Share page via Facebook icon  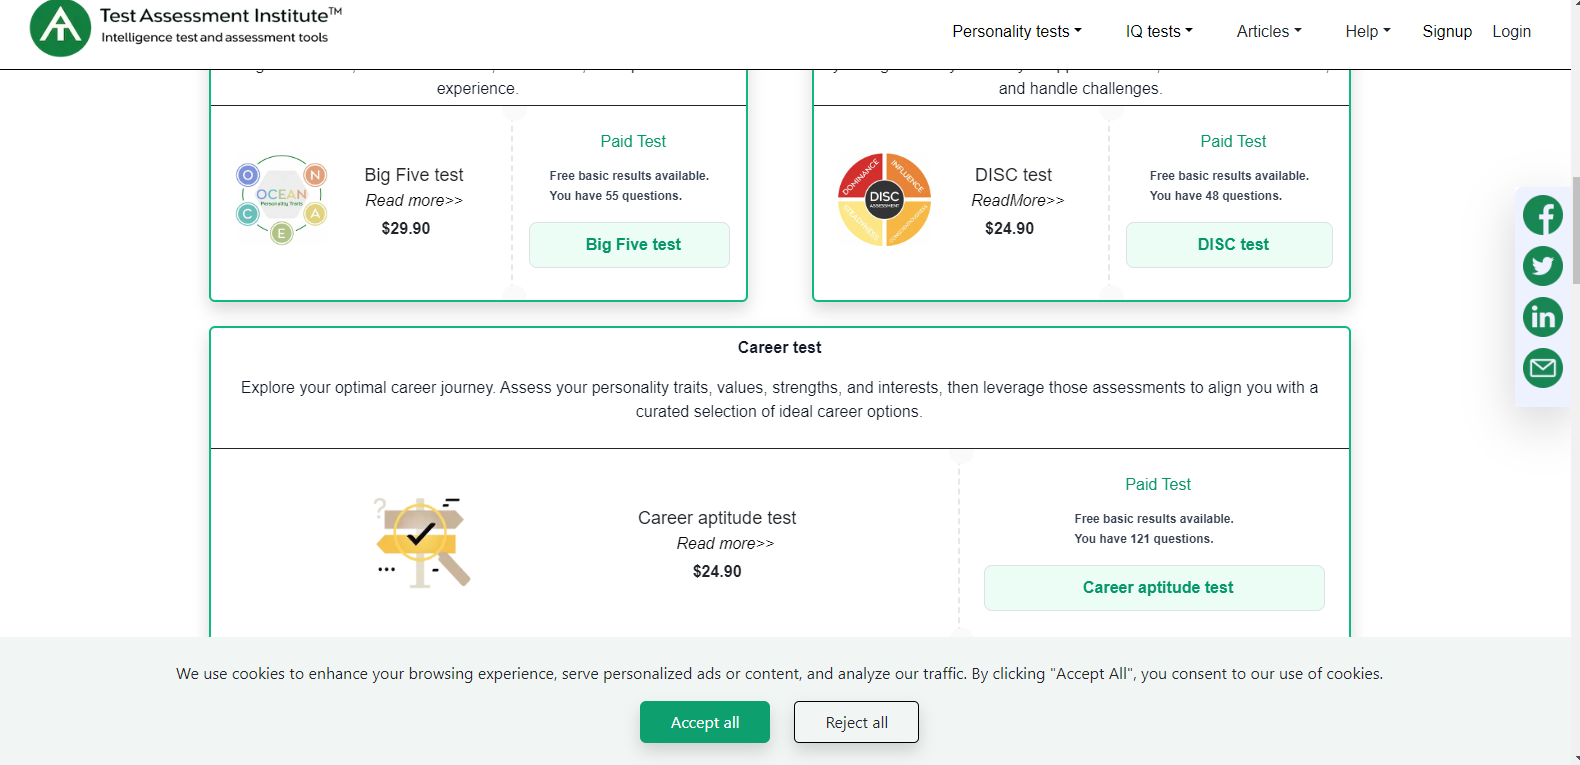coord(1542,215)
